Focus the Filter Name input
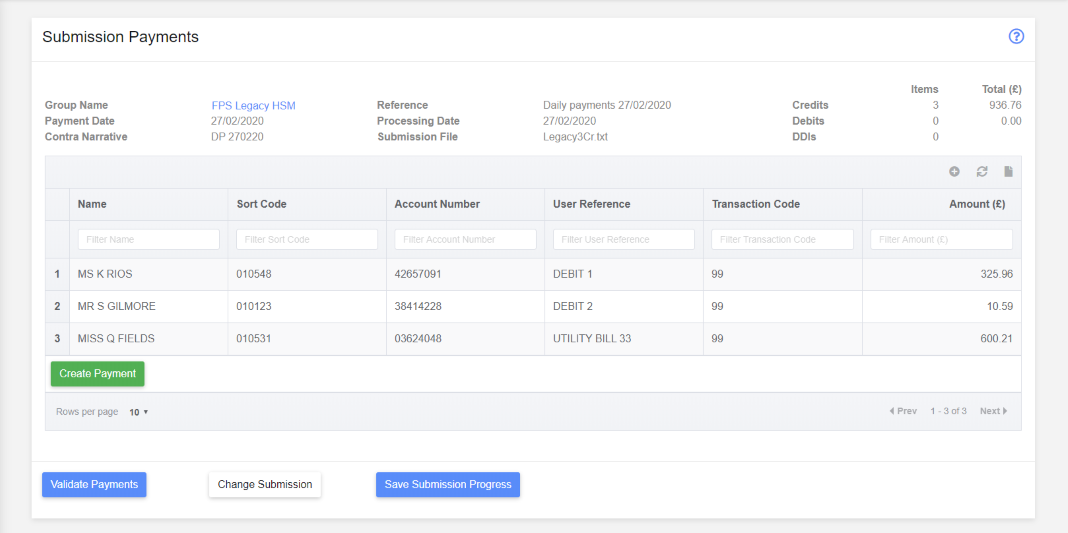Image resolution: width=1068 pixels, height=533 pixels. click(x=148, y=240)
